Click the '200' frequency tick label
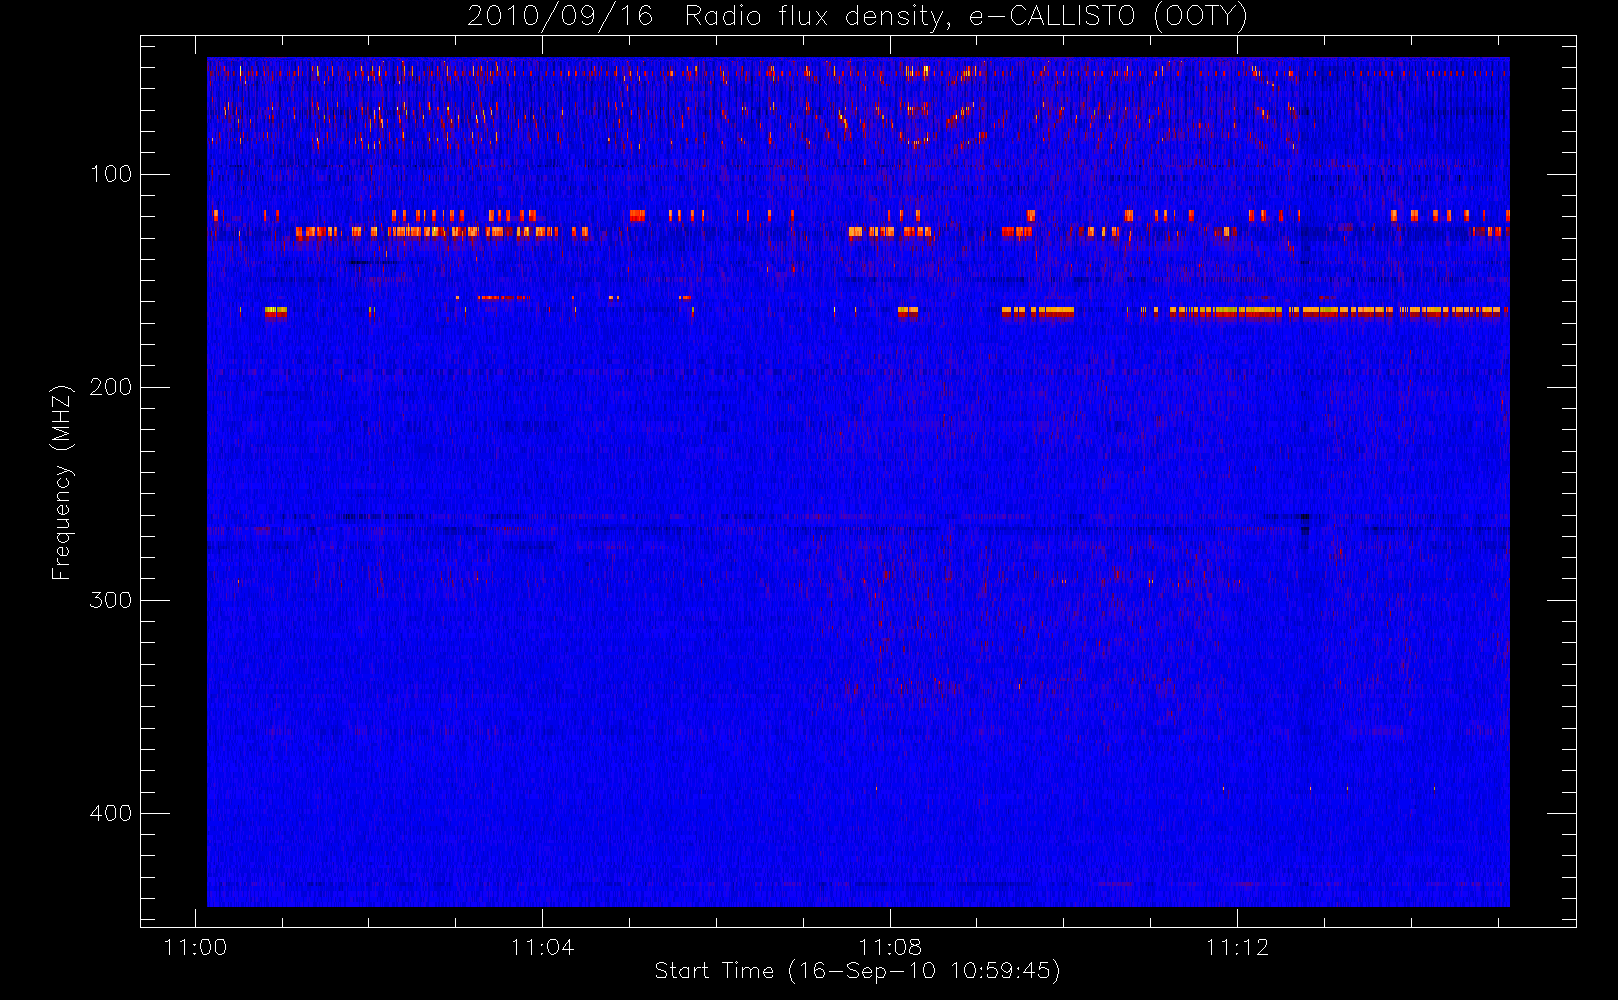 pos(110,387)
